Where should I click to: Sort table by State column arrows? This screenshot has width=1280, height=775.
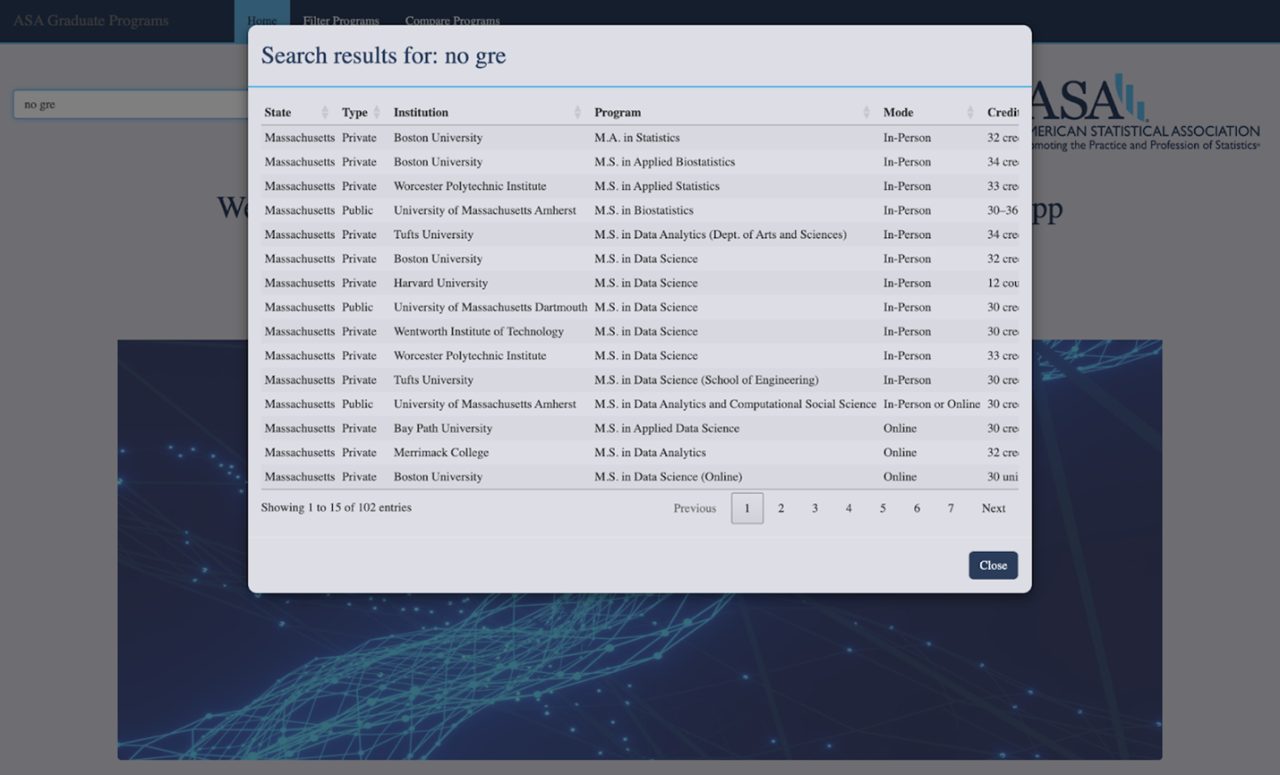coord(325,112)
